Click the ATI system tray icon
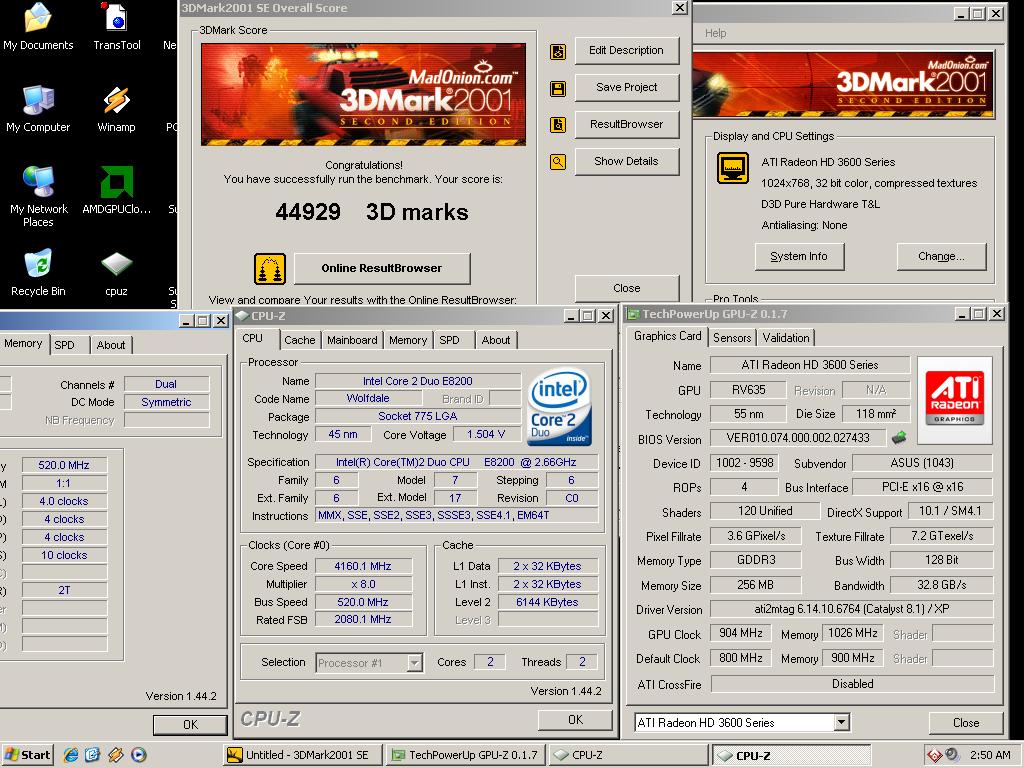The width and height of the screenshot is (1024, 768). (x=934, y=756)
